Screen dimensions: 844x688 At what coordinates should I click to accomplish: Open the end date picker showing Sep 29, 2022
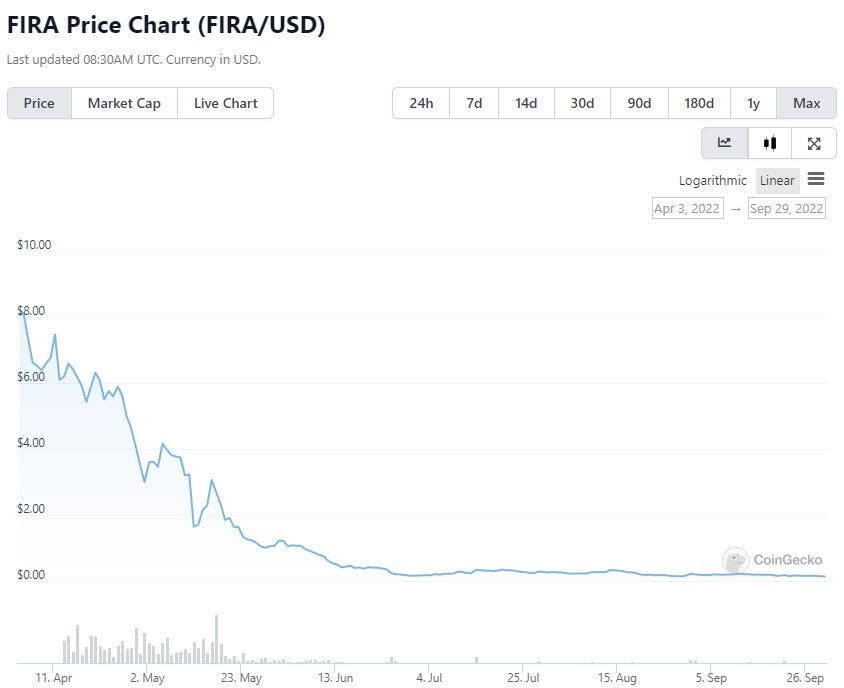[786, 208]
